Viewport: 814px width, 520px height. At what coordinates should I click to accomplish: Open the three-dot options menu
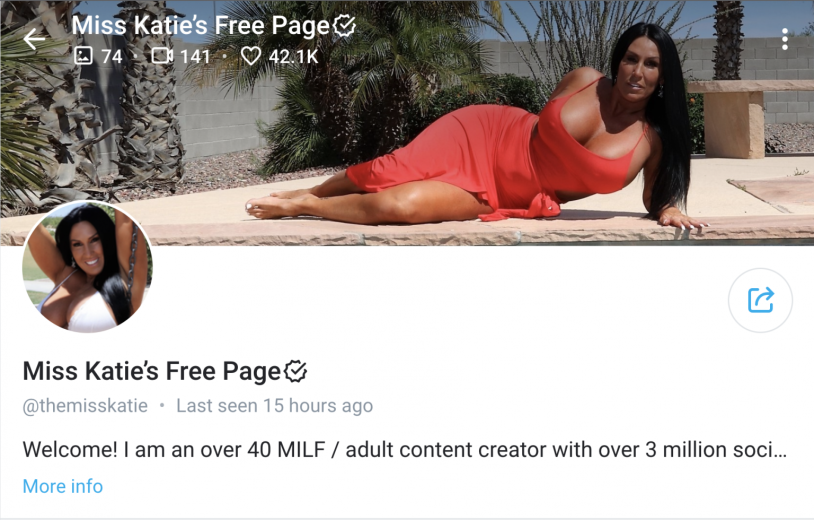click(784, 39)
